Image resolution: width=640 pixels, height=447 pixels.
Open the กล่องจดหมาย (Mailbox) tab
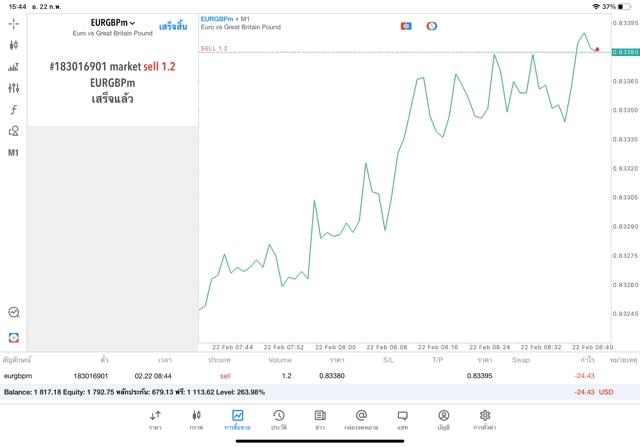click(x=361, y=420)
